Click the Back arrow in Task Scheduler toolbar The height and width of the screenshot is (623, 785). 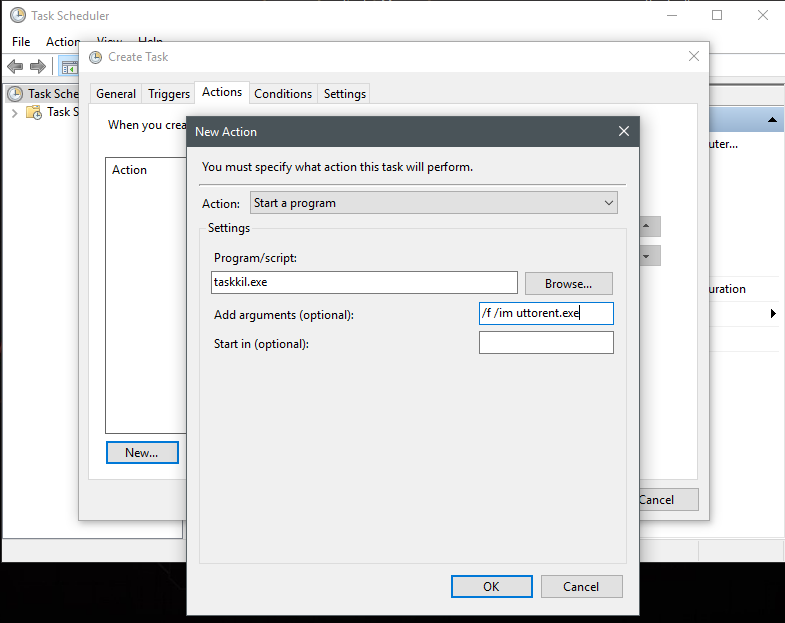(16, 66)
